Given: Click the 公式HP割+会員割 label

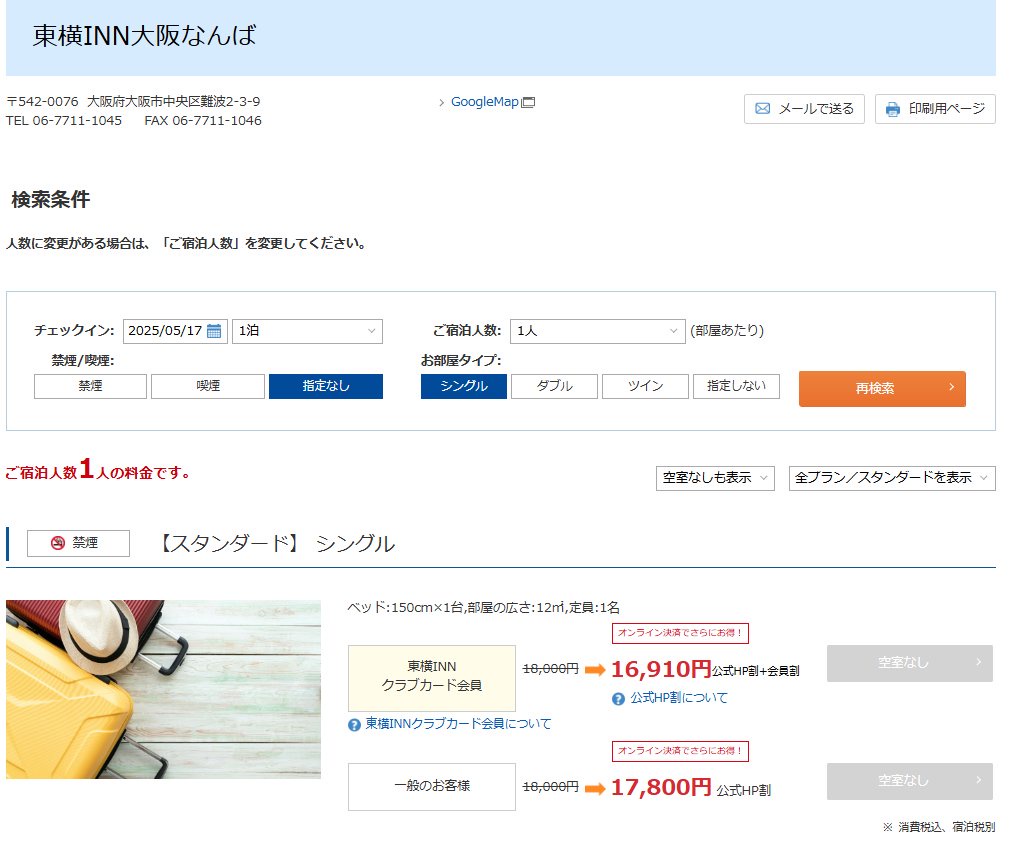Looking at the screenshot, I should [x=756, y=671].
